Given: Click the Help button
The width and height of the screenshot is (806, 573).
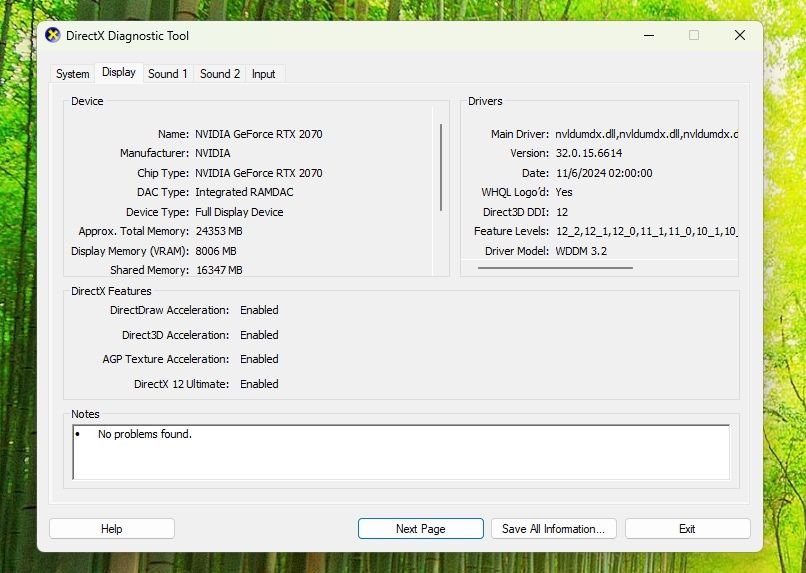Looking at the screenshot, I should point(112,529).
